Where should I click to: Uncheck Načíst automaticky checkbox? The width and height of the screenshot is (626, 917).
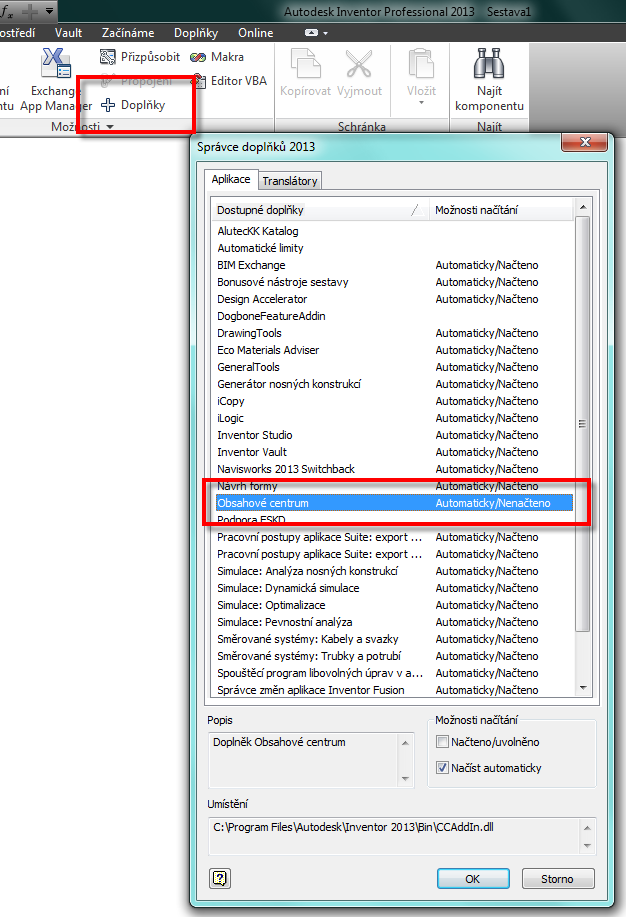tap(442, 768)
